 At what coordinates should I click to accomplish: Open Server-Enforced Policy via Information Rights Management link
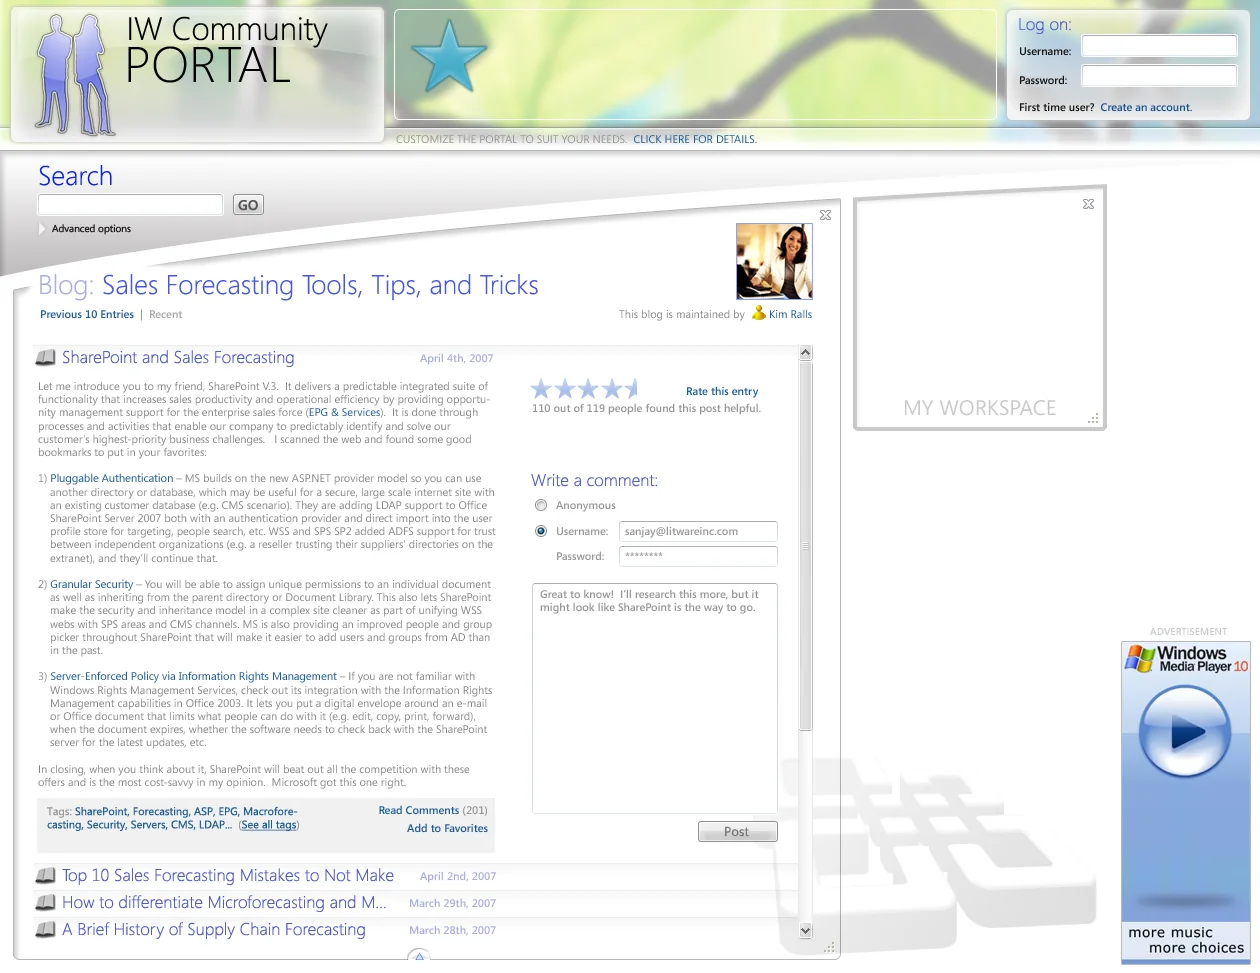click(194, 676)
